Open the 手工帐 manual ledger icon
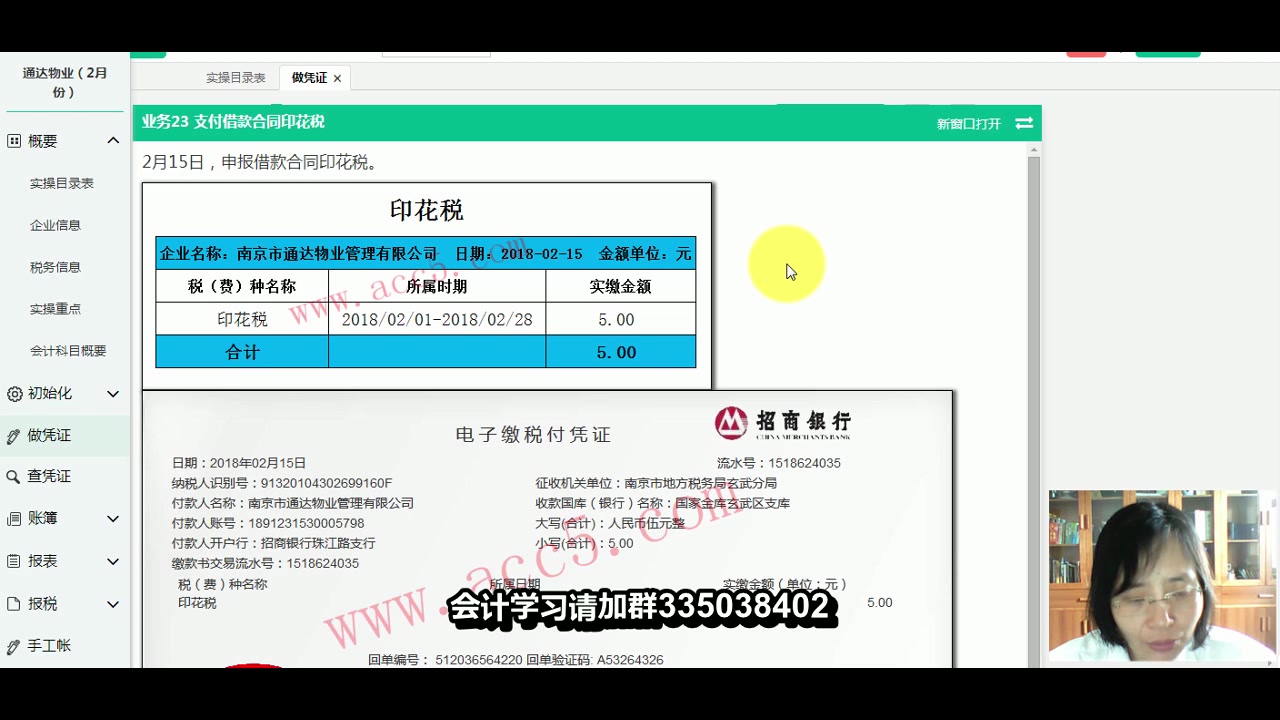The image size is (1280, 720). pyautogui.click(x=13, y=646)
